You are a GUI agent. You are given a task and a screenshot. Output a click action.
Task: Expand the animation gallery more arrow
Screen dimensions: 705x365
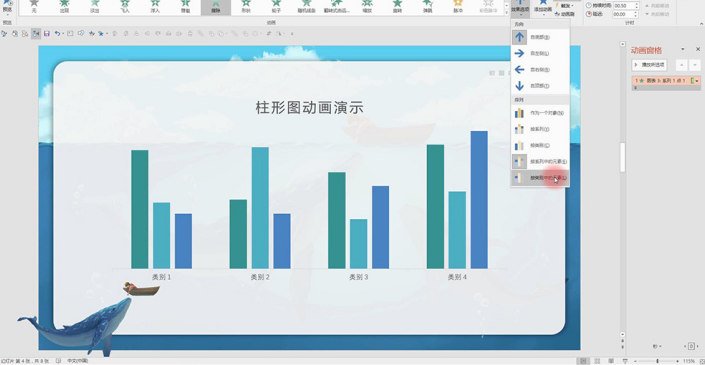tap(507, 13)
